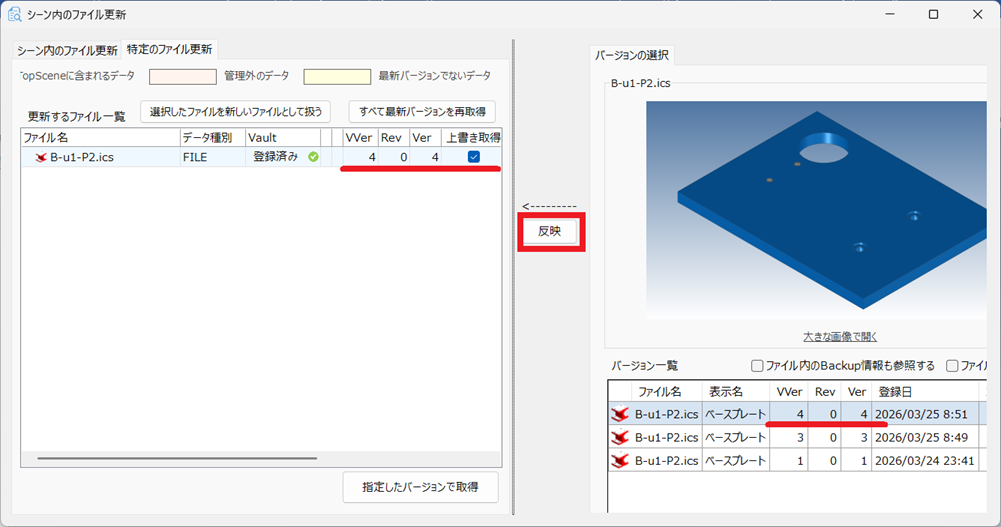The height and width of the screenshot is (527, 1001).
Task: Click 指定したバージョンで取得 button
Action: click(420, 488)
